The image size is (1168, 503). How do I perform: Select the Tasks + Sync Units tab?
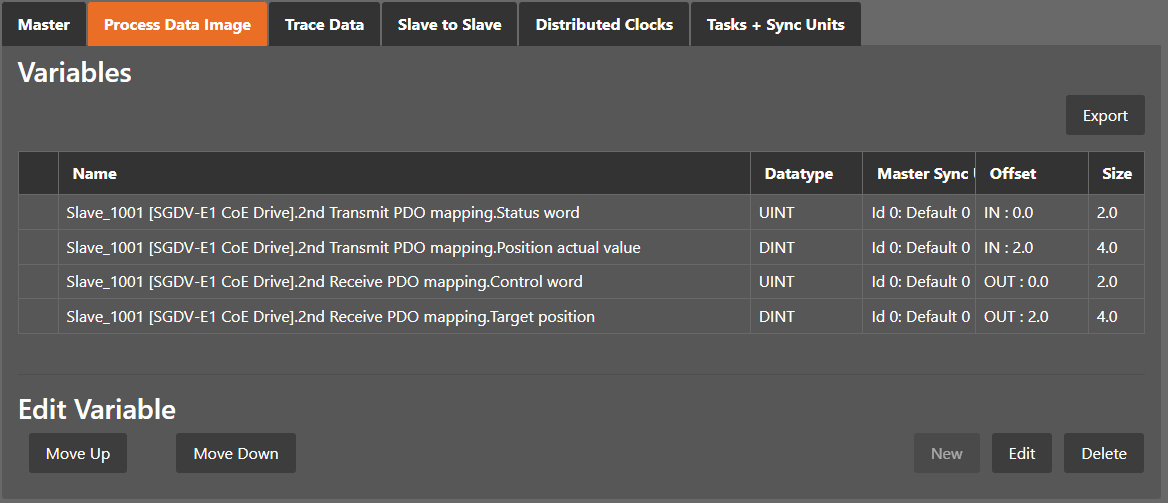[x=775, y=24]
